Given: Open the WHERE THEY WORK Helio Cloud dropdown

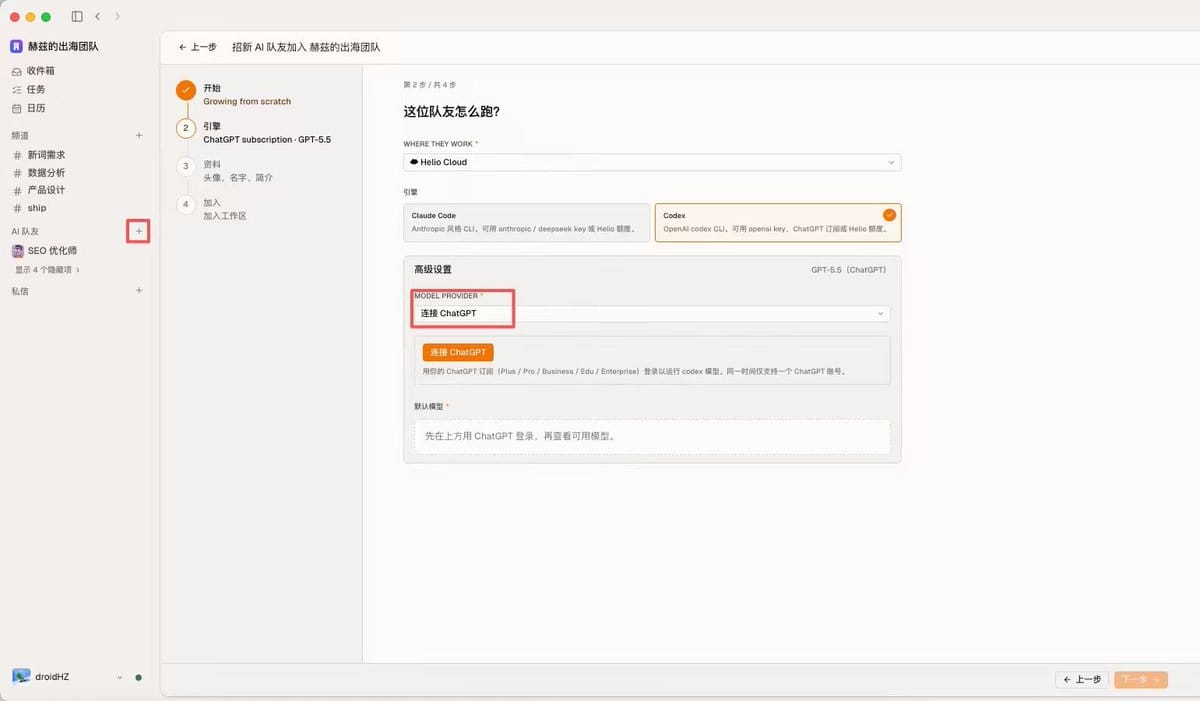Looking at the screenshot, I should pos(652,162).
